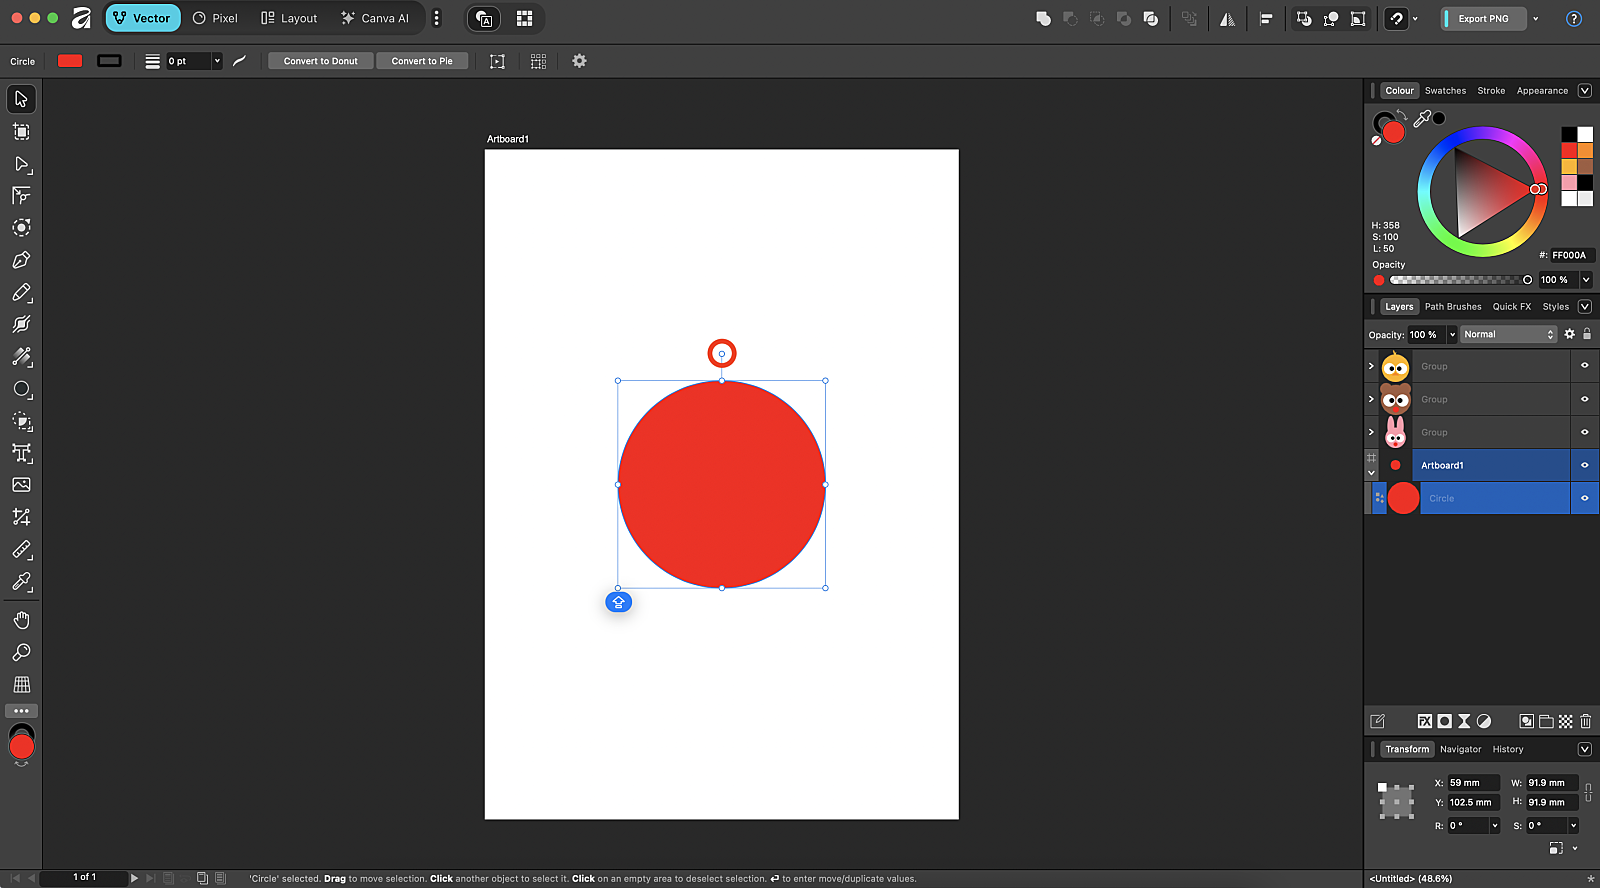This screenshot has width=1600, height=888.
Task: Open the Navigator tab
Action: point(1460,749)
